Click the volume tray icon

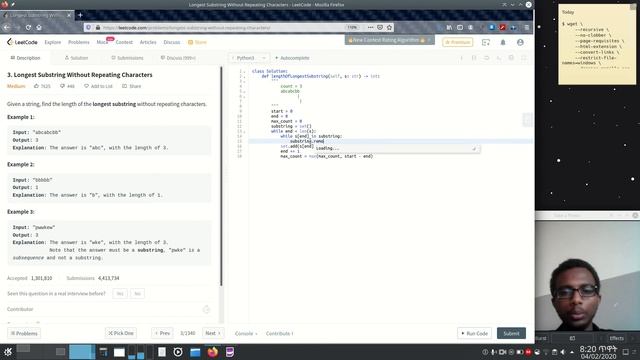[563, 352]
